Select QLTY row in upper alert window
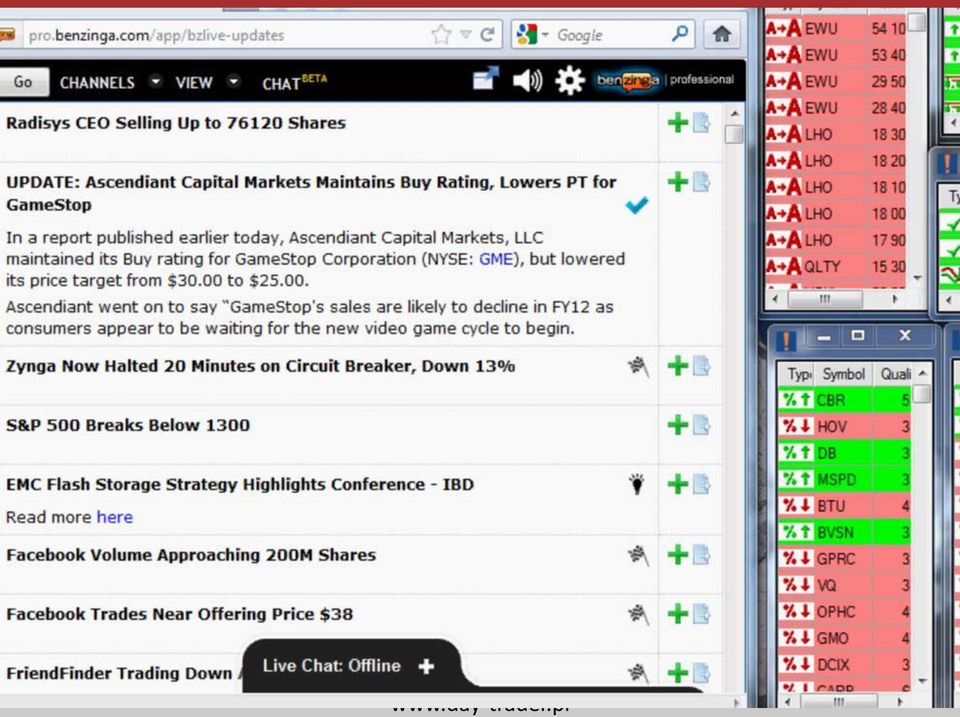The height and width of the screenshot is (717, 960). (835, 266)
